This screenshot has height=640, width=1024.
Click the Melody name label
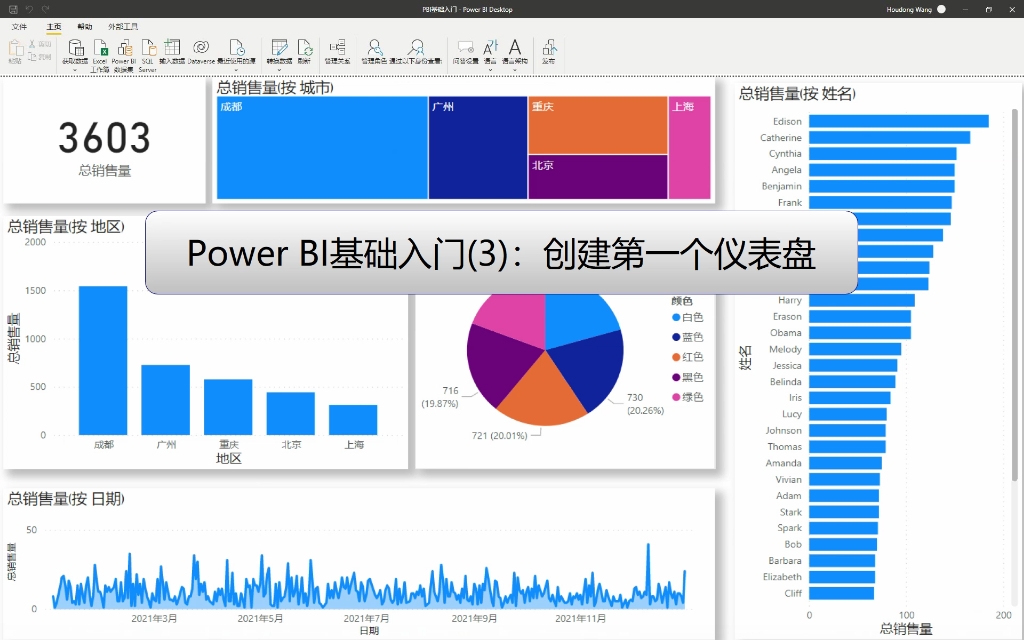click(x=785, y=349)
